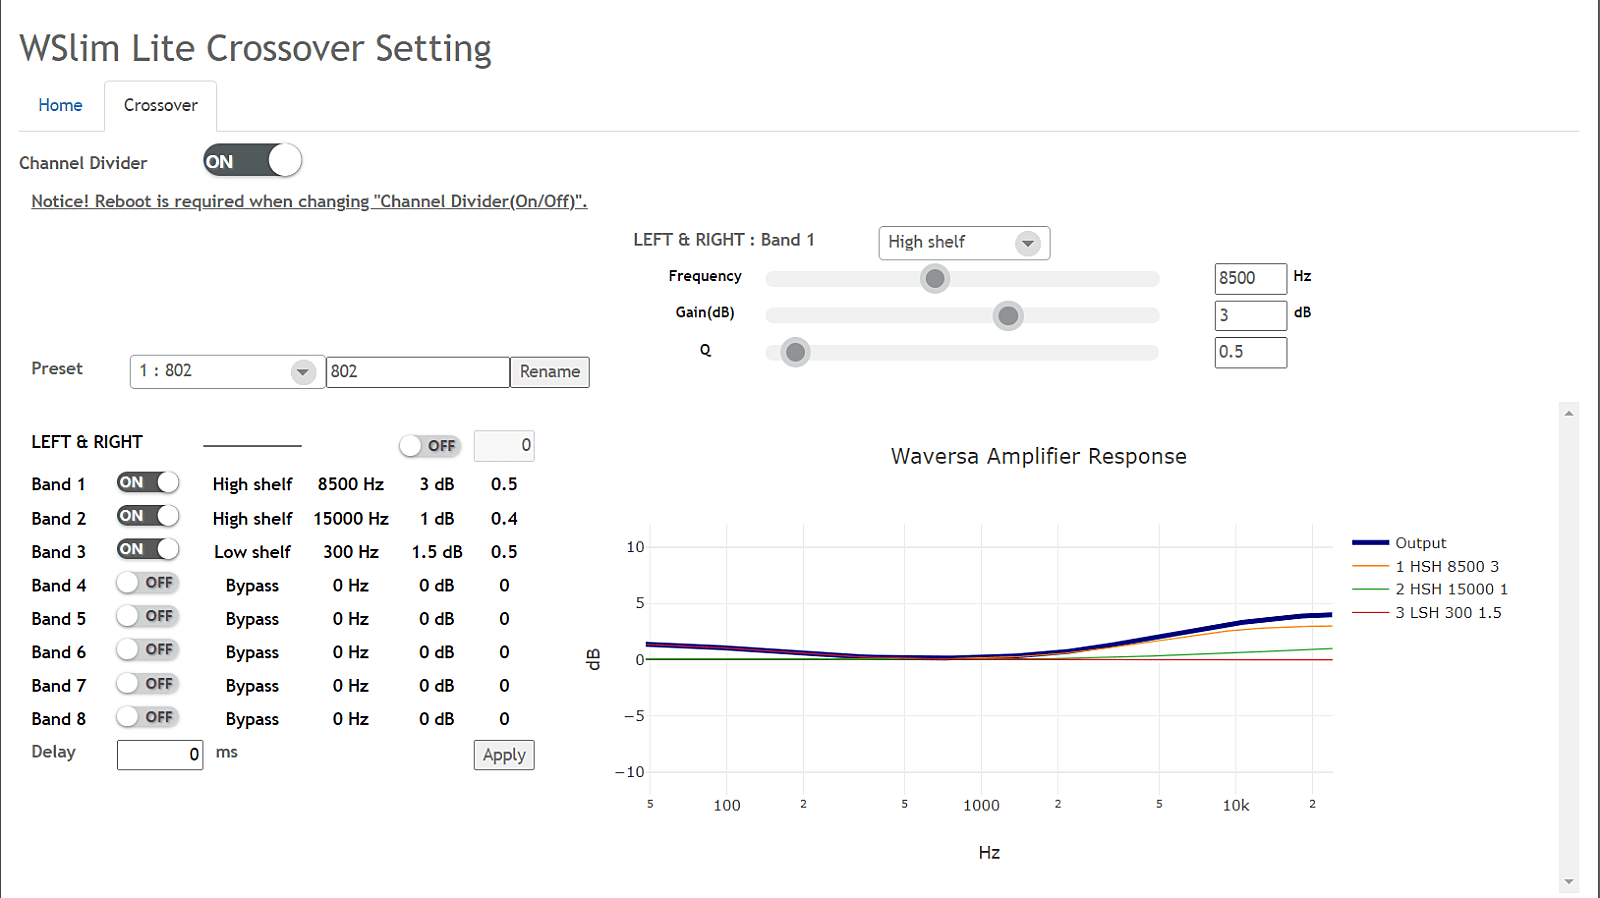Focus the gain 3 dB input field
The image size is (1600, 898).
1251,315
